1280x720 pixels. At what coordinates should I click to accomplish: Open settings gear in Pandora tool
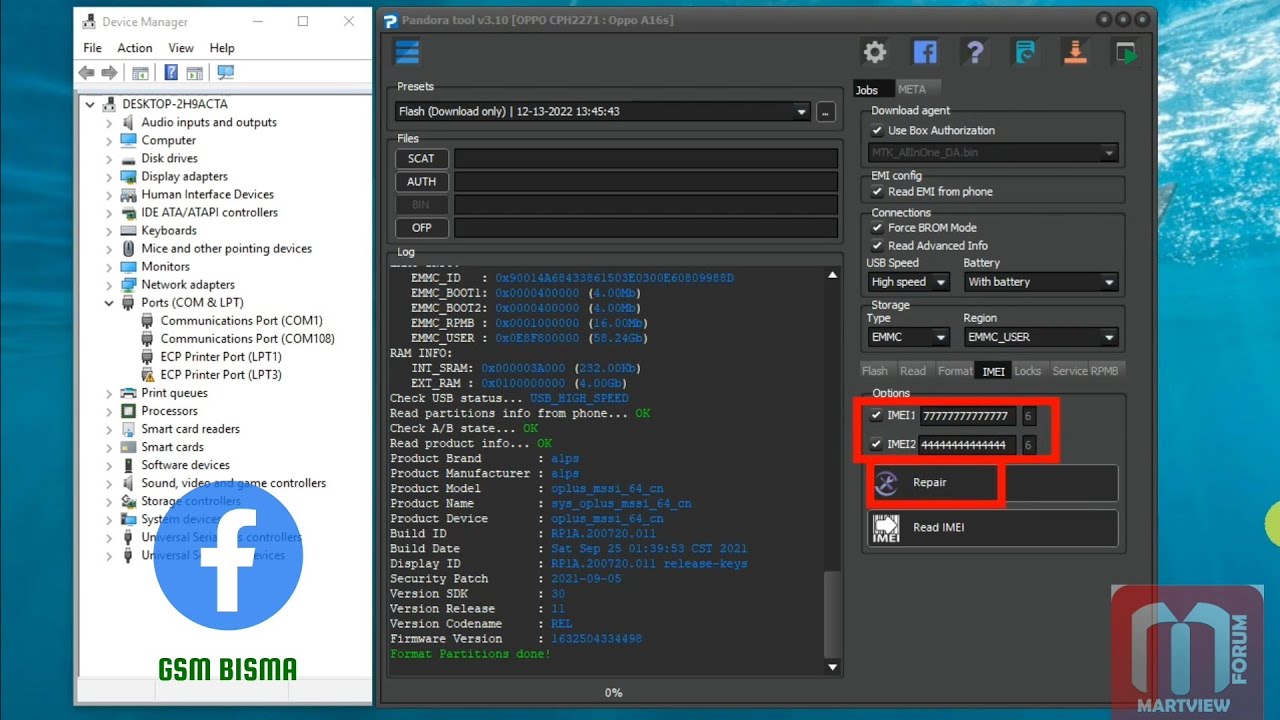[x=875, y=52]
